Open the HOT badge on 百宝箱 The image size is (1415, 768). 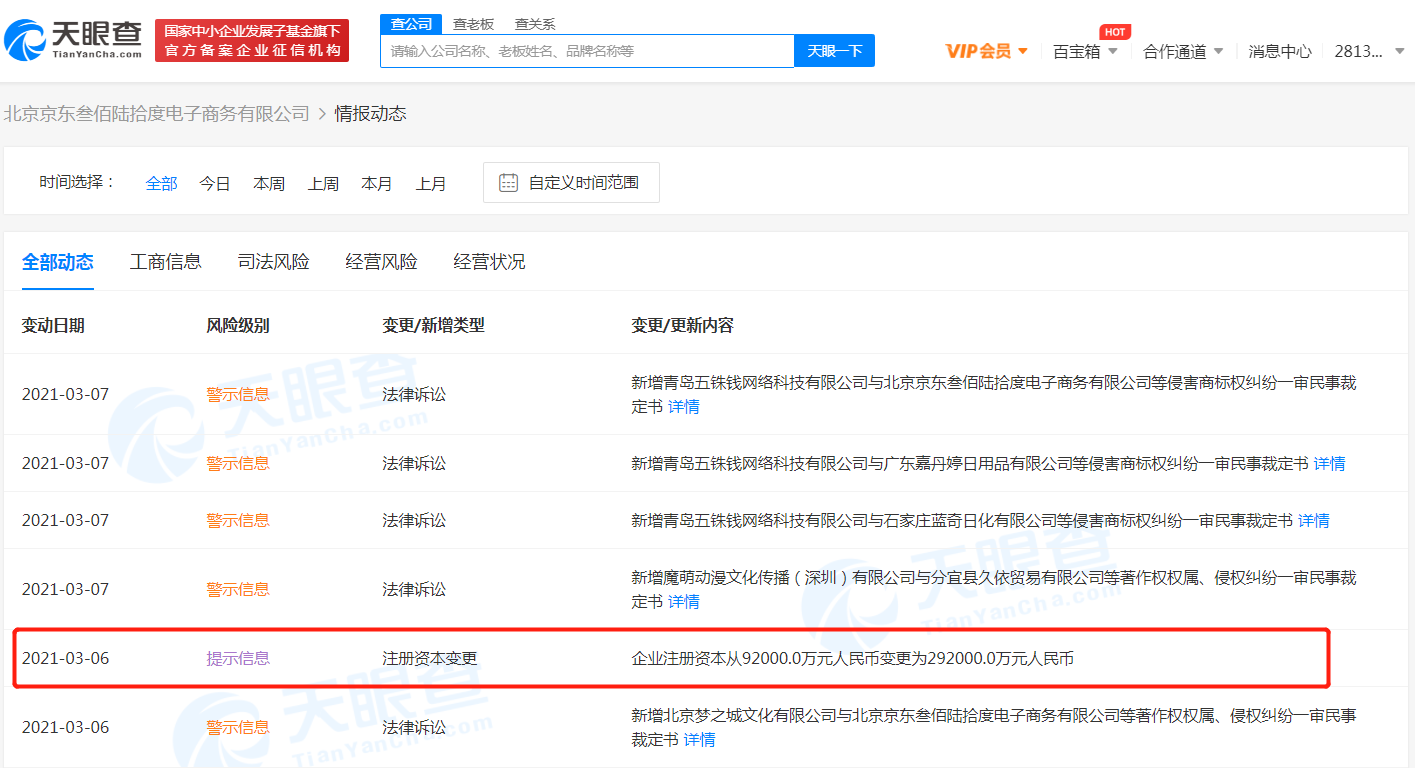pos(1115,32)
